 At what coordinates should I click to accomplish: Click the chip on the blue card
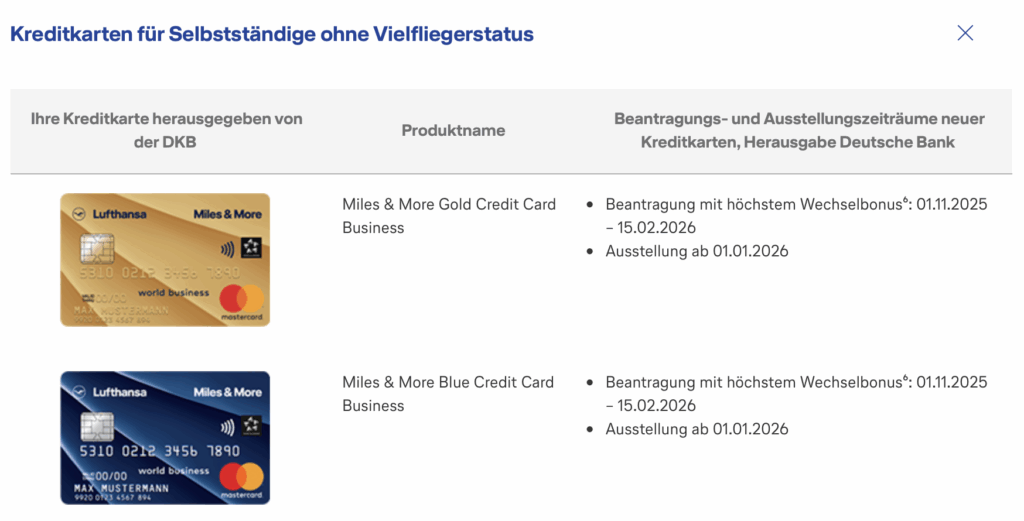pos(97,426)
